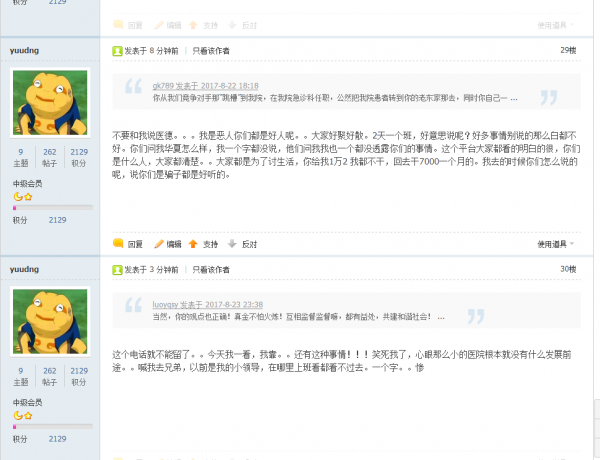This screenshot has height=460, width=600.
Task: Click the reply speech bubble icon in post 29
Action: tap(118, 243)
